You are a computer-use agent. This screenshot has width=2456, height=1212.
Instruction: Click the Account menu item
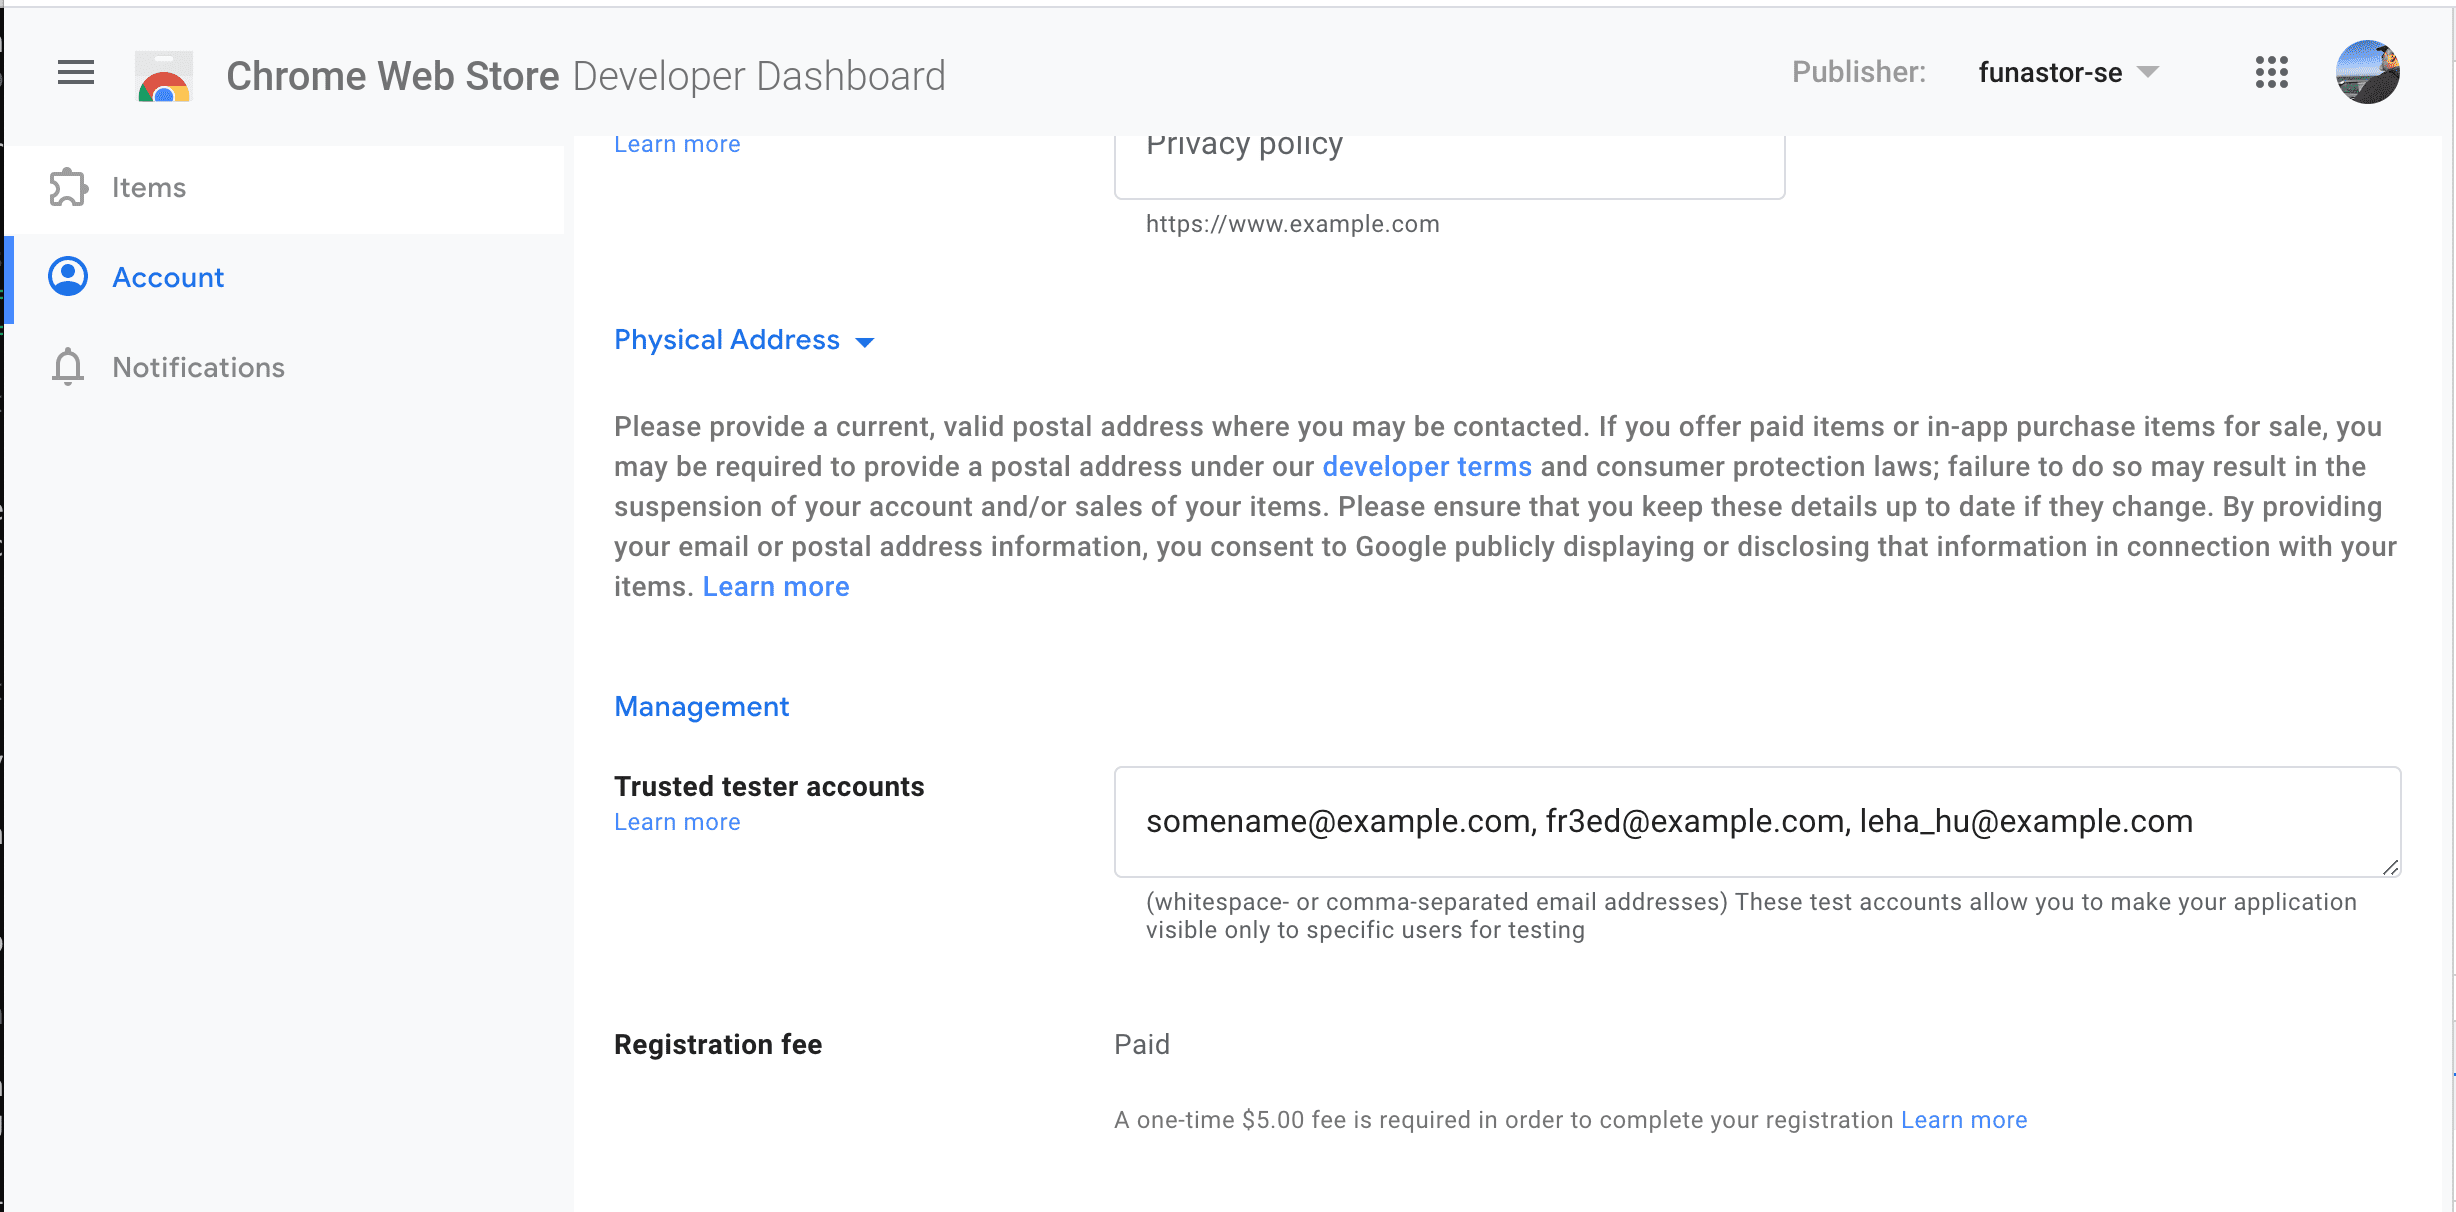click(x=168, y=277)
